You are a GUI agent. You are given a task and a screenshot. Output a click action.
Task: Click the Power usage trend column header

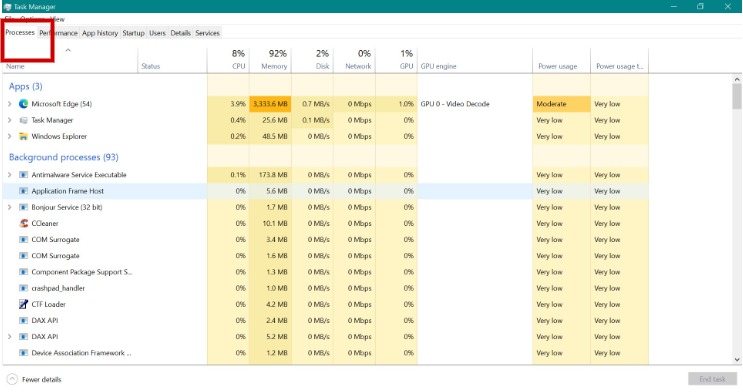tap(619, 60)
